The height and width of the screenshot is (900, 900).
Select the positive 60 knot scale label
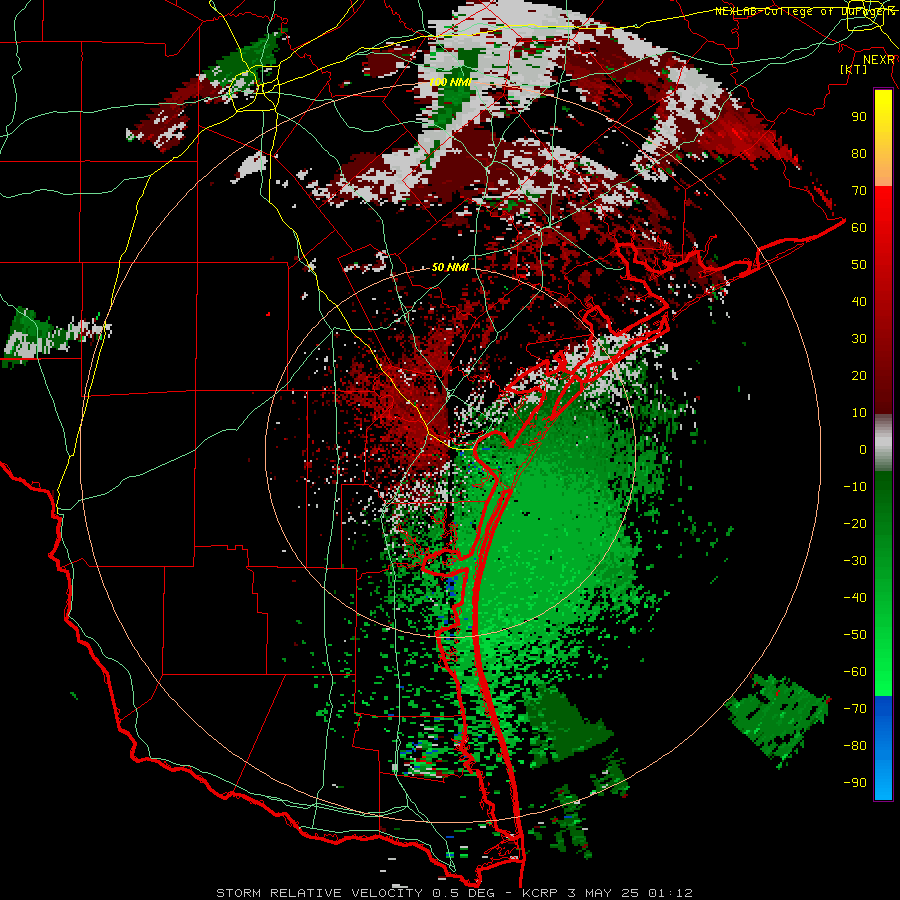859,227
